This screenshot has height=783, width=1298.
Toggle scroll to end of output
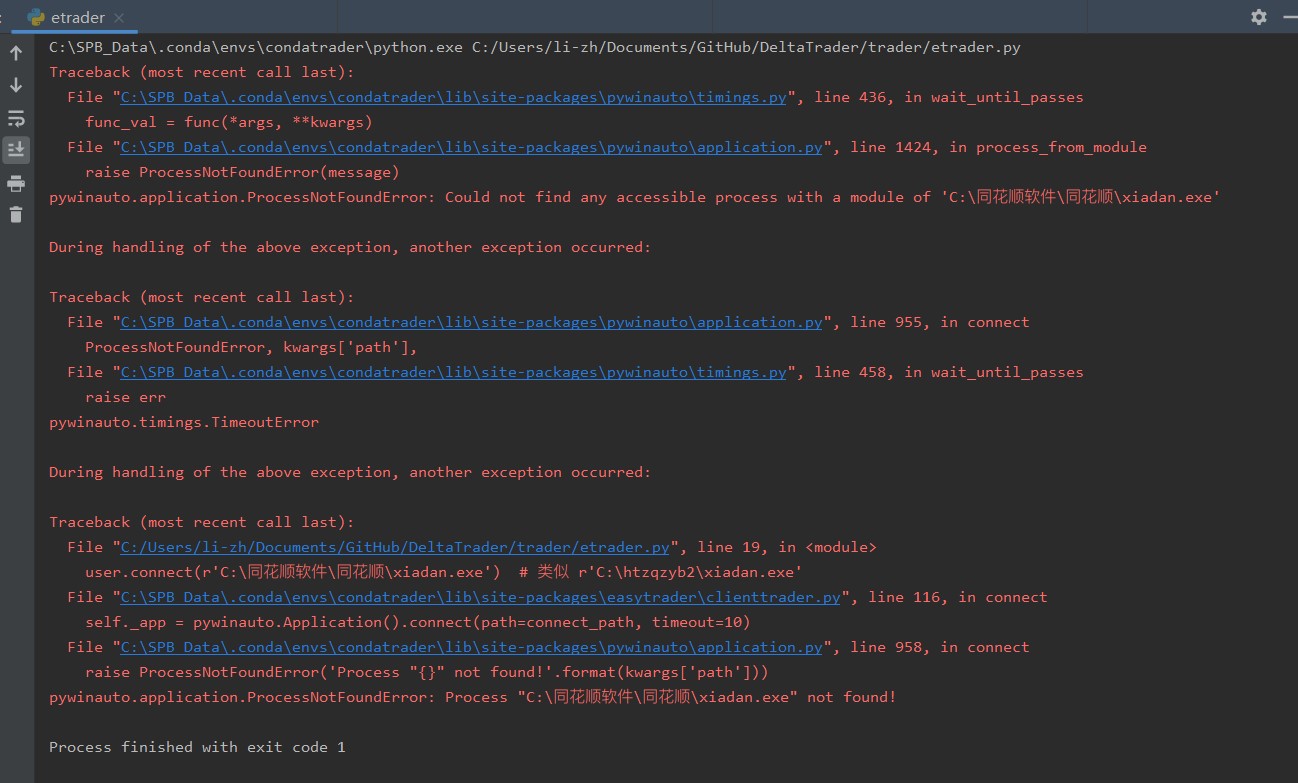click(16, 150)
